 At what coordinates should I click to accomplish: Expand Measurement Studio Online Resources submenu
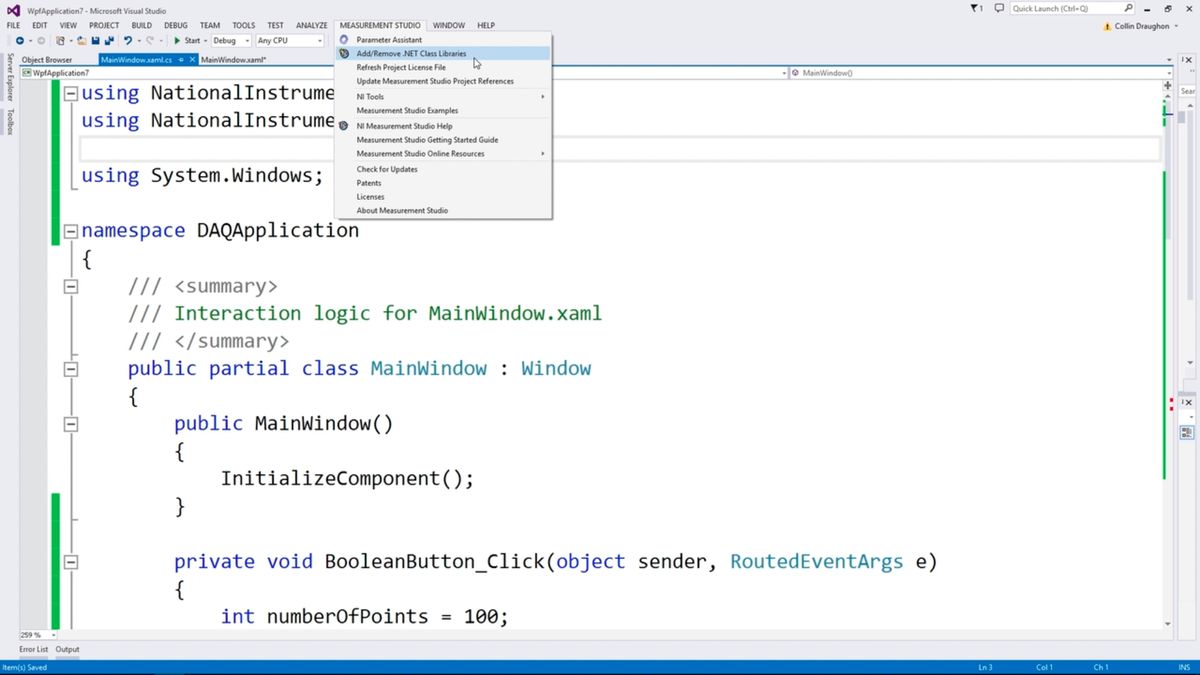click(444, 154)
